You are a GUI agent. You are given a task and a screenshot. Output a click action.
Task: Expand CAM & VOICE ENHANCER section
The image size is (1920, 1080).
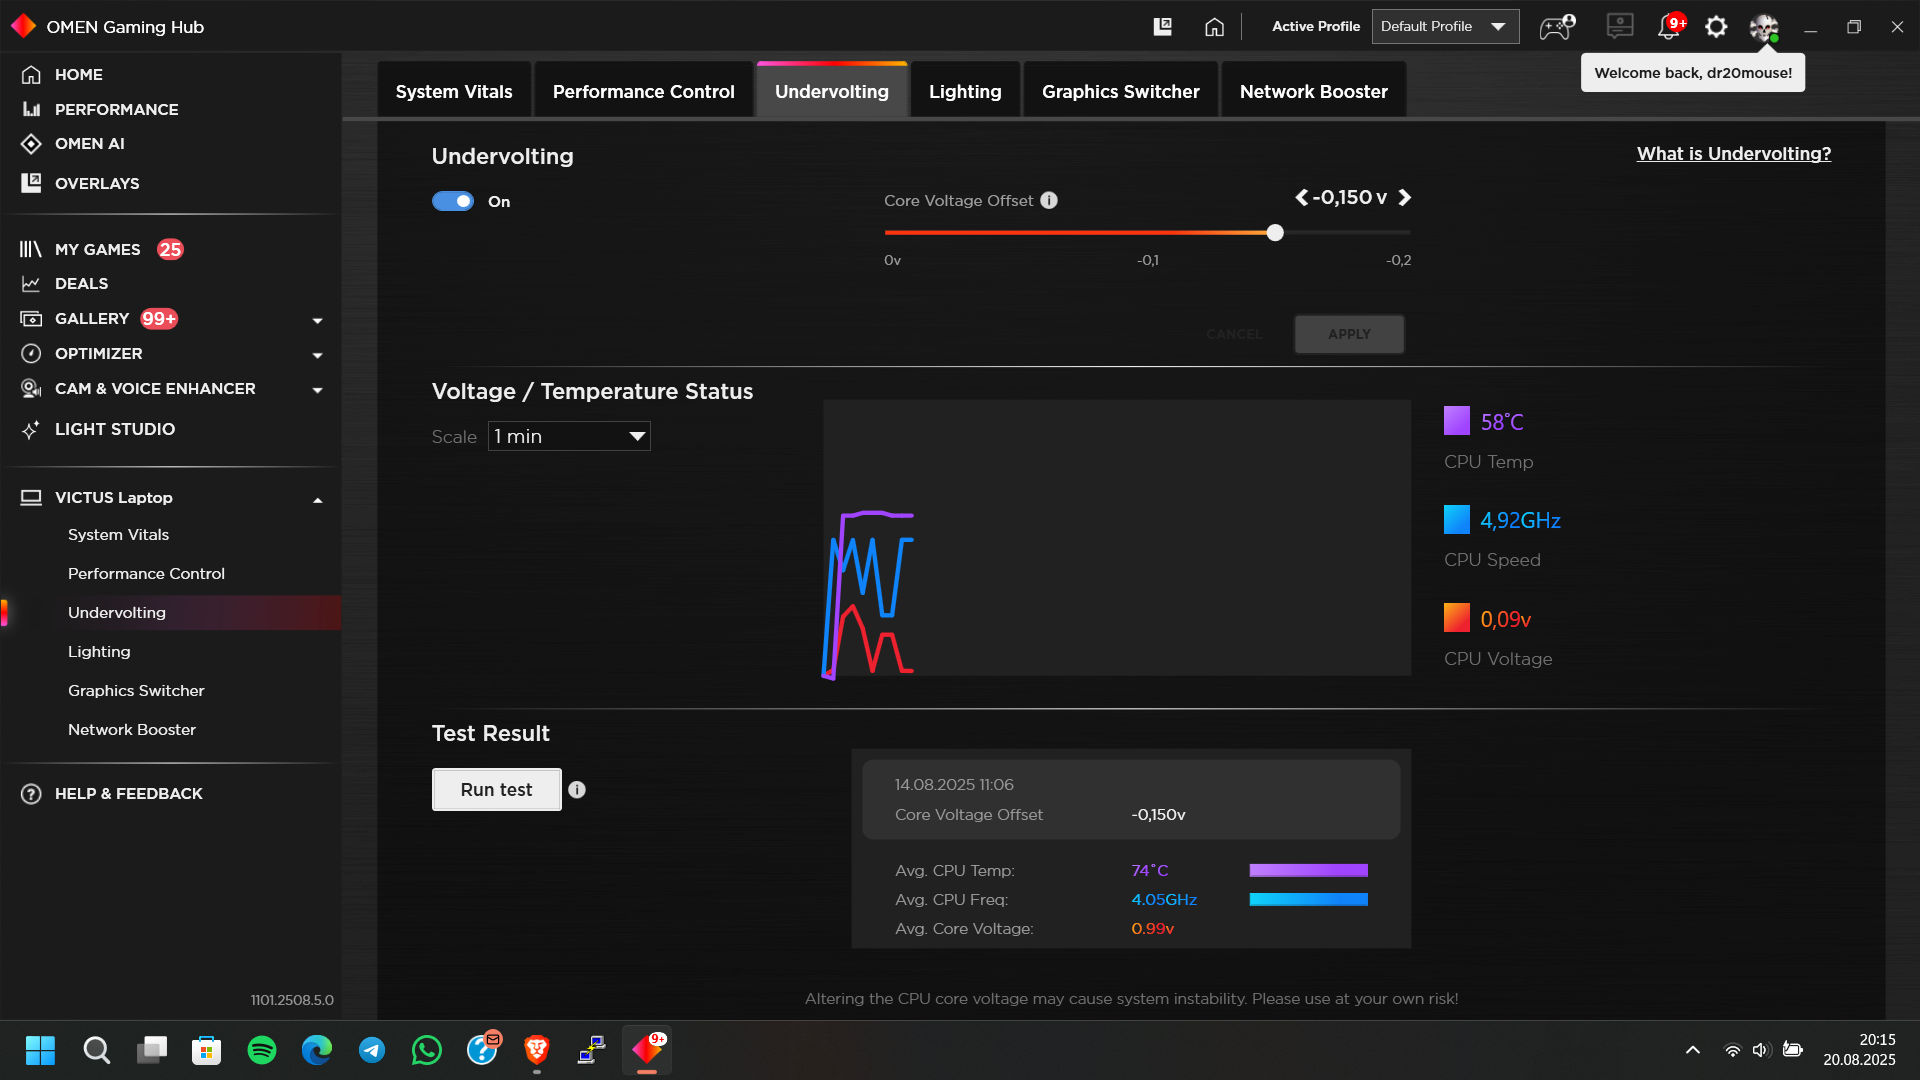pos(317,390)
